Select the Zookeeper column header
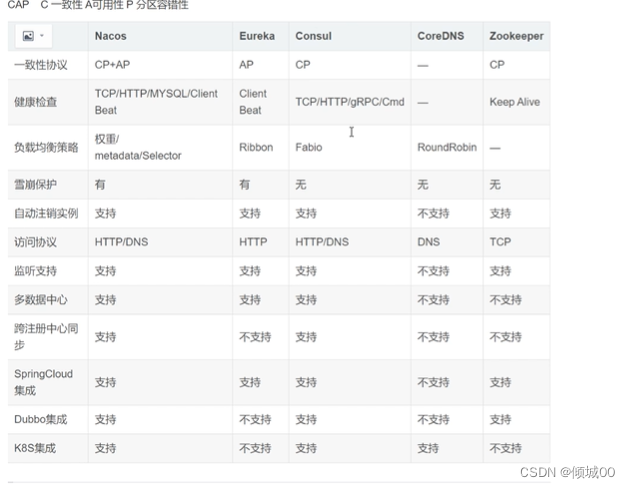This screenshot has width=630, height=488. click(516, 36)
